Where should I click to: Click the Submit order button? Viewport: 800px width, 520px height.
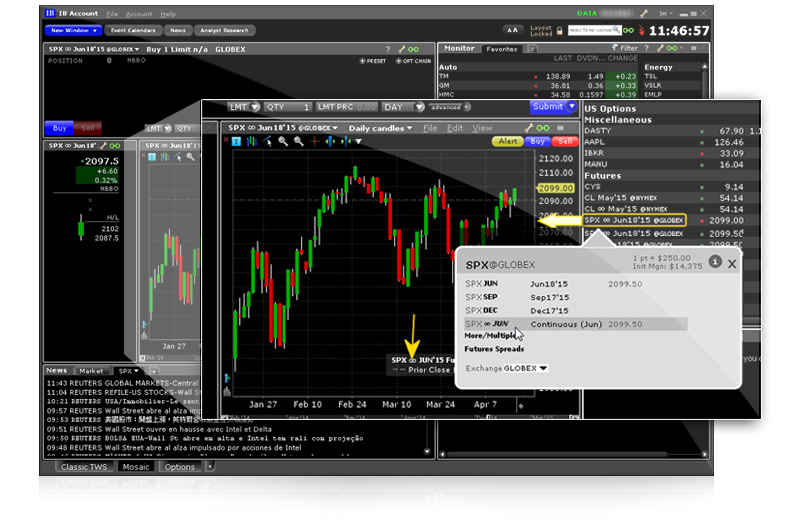tap(548, 107)
